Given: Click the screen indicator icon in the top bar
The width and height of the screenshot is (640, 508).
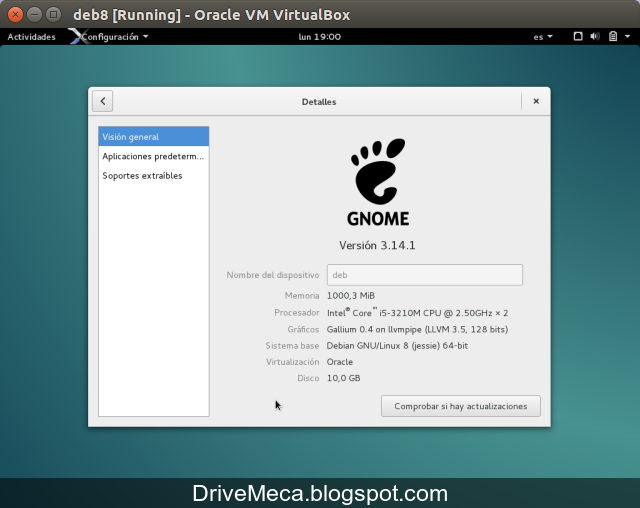Looking at the screenshot, I should (578, 36).
